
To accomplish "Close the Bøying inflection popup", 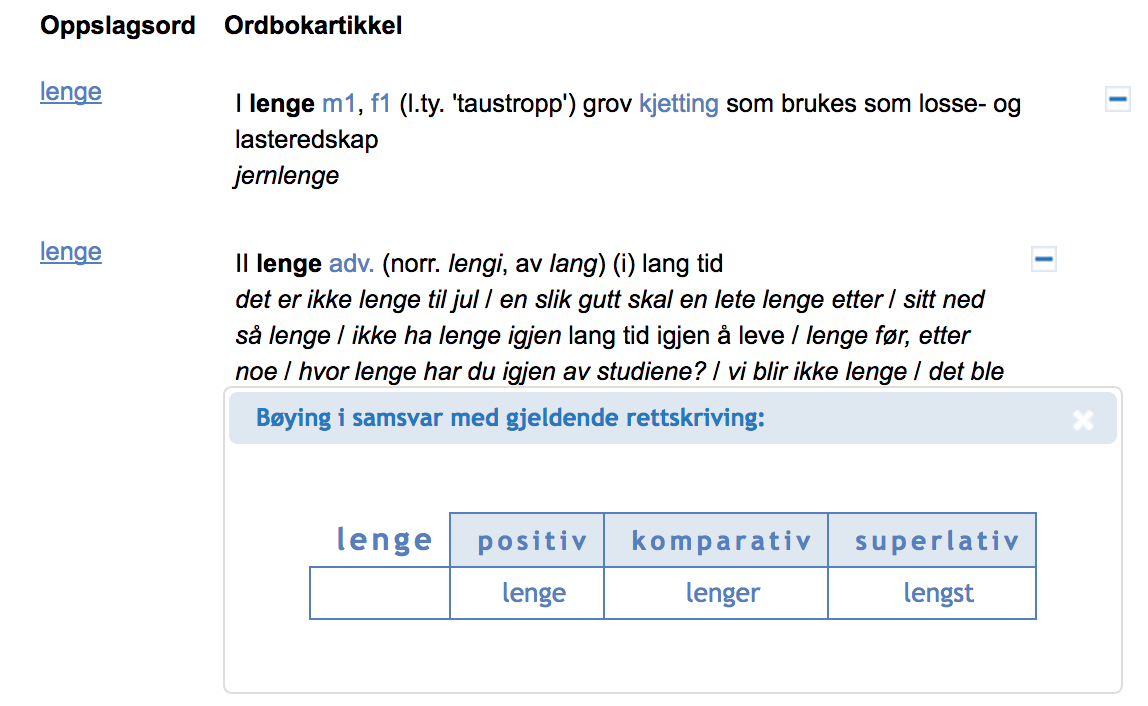I will [x=1082, y=420].
